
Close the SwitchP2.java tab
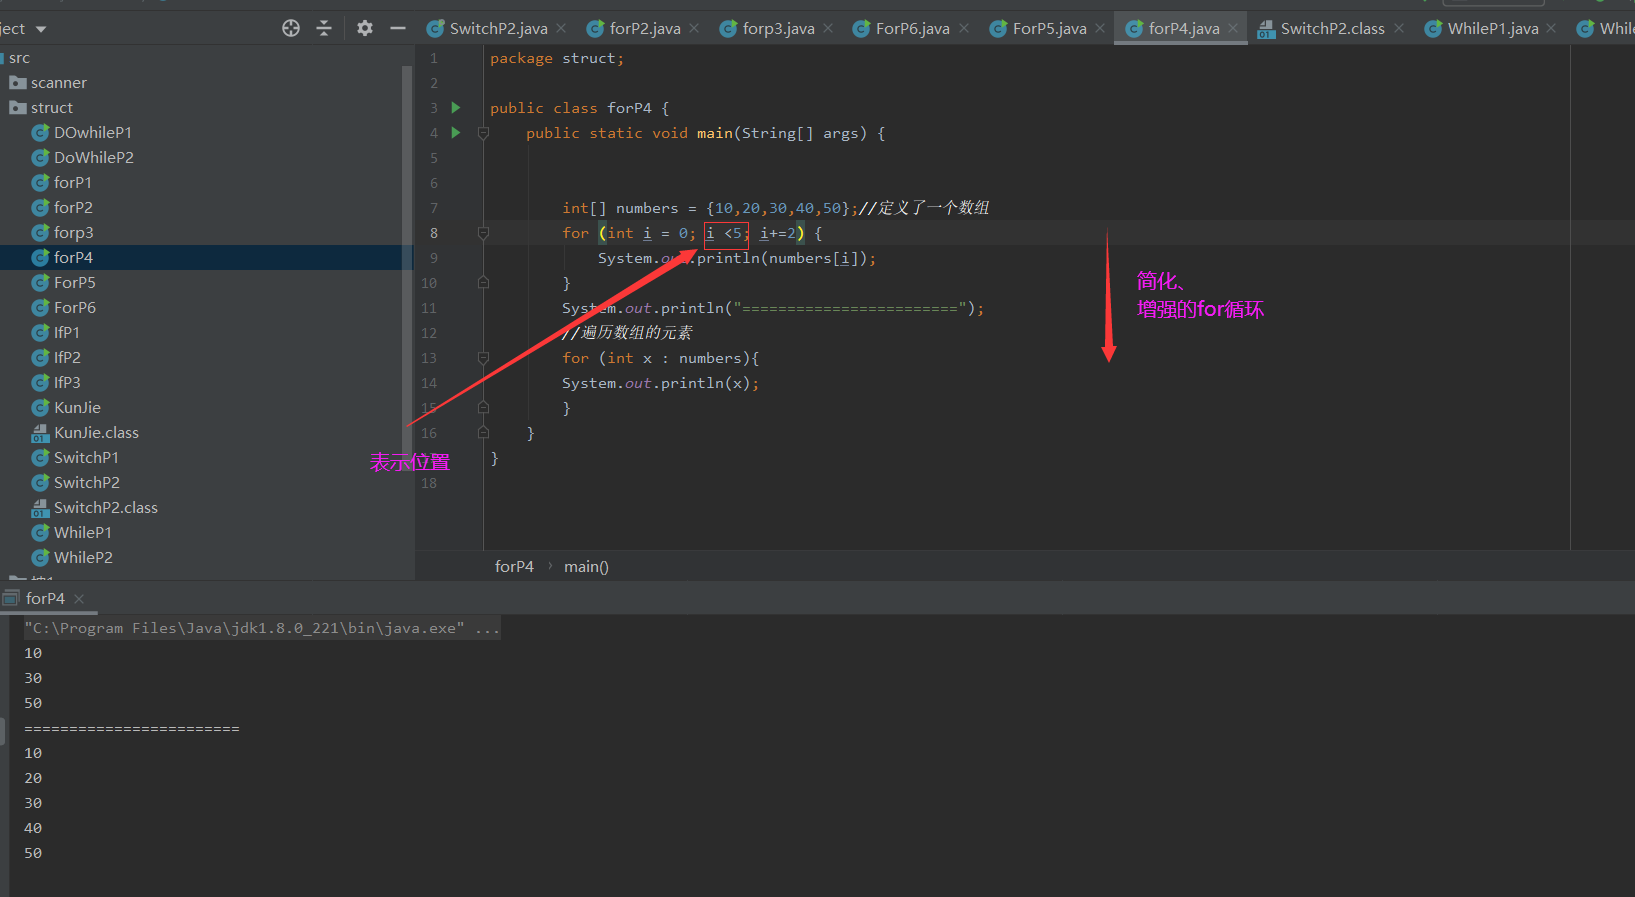tap(561, 28)
